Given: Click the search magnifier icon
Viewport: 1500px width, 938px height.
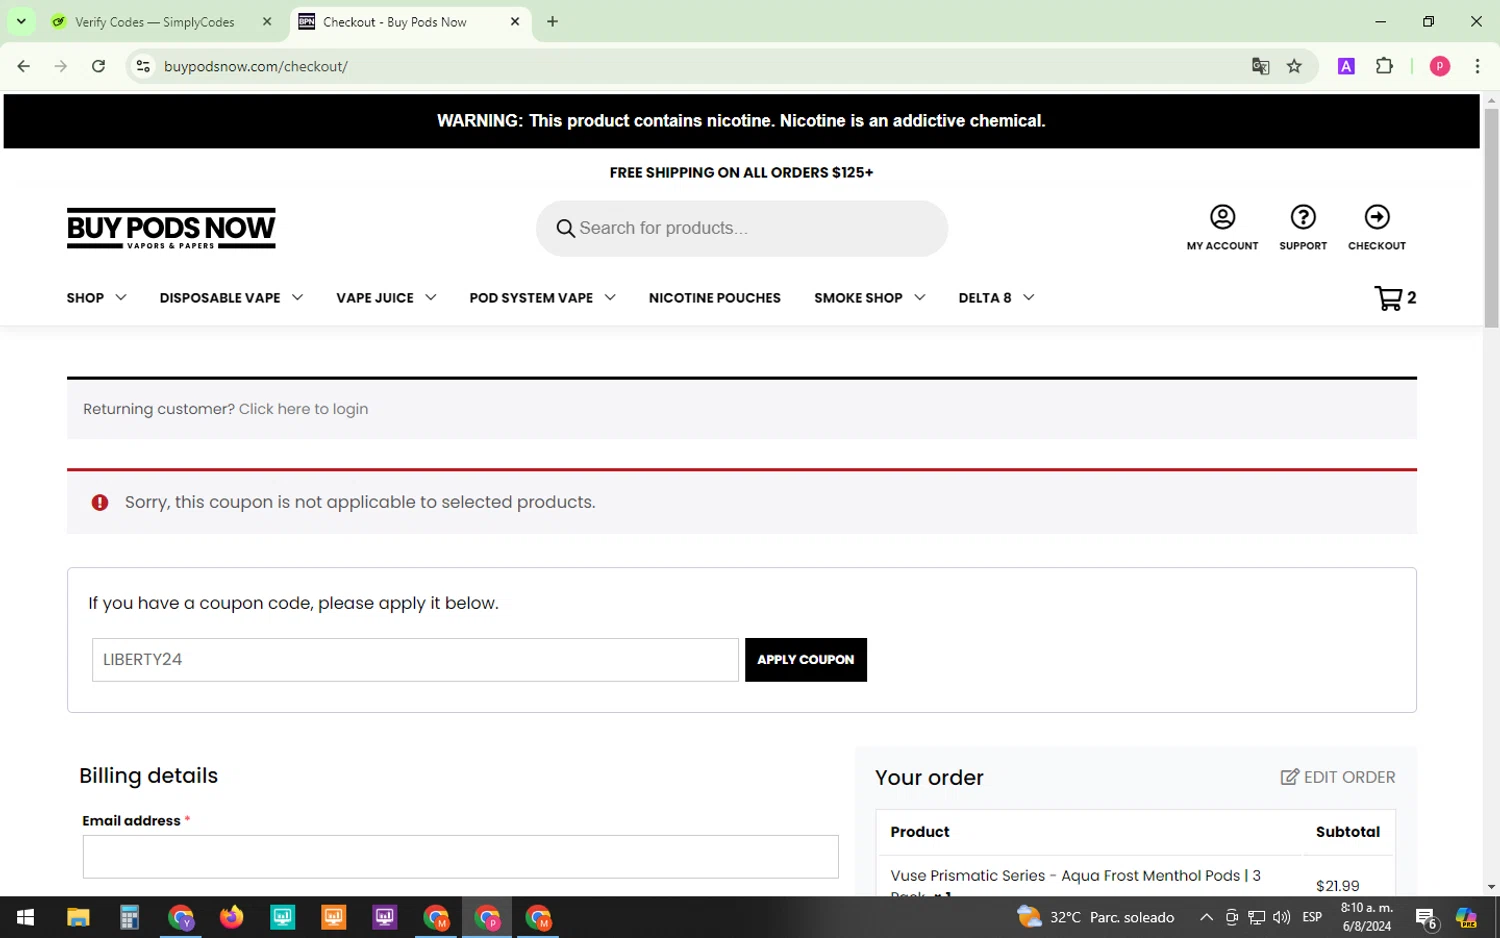Looking at the screenshot, I should pos(565,228).
